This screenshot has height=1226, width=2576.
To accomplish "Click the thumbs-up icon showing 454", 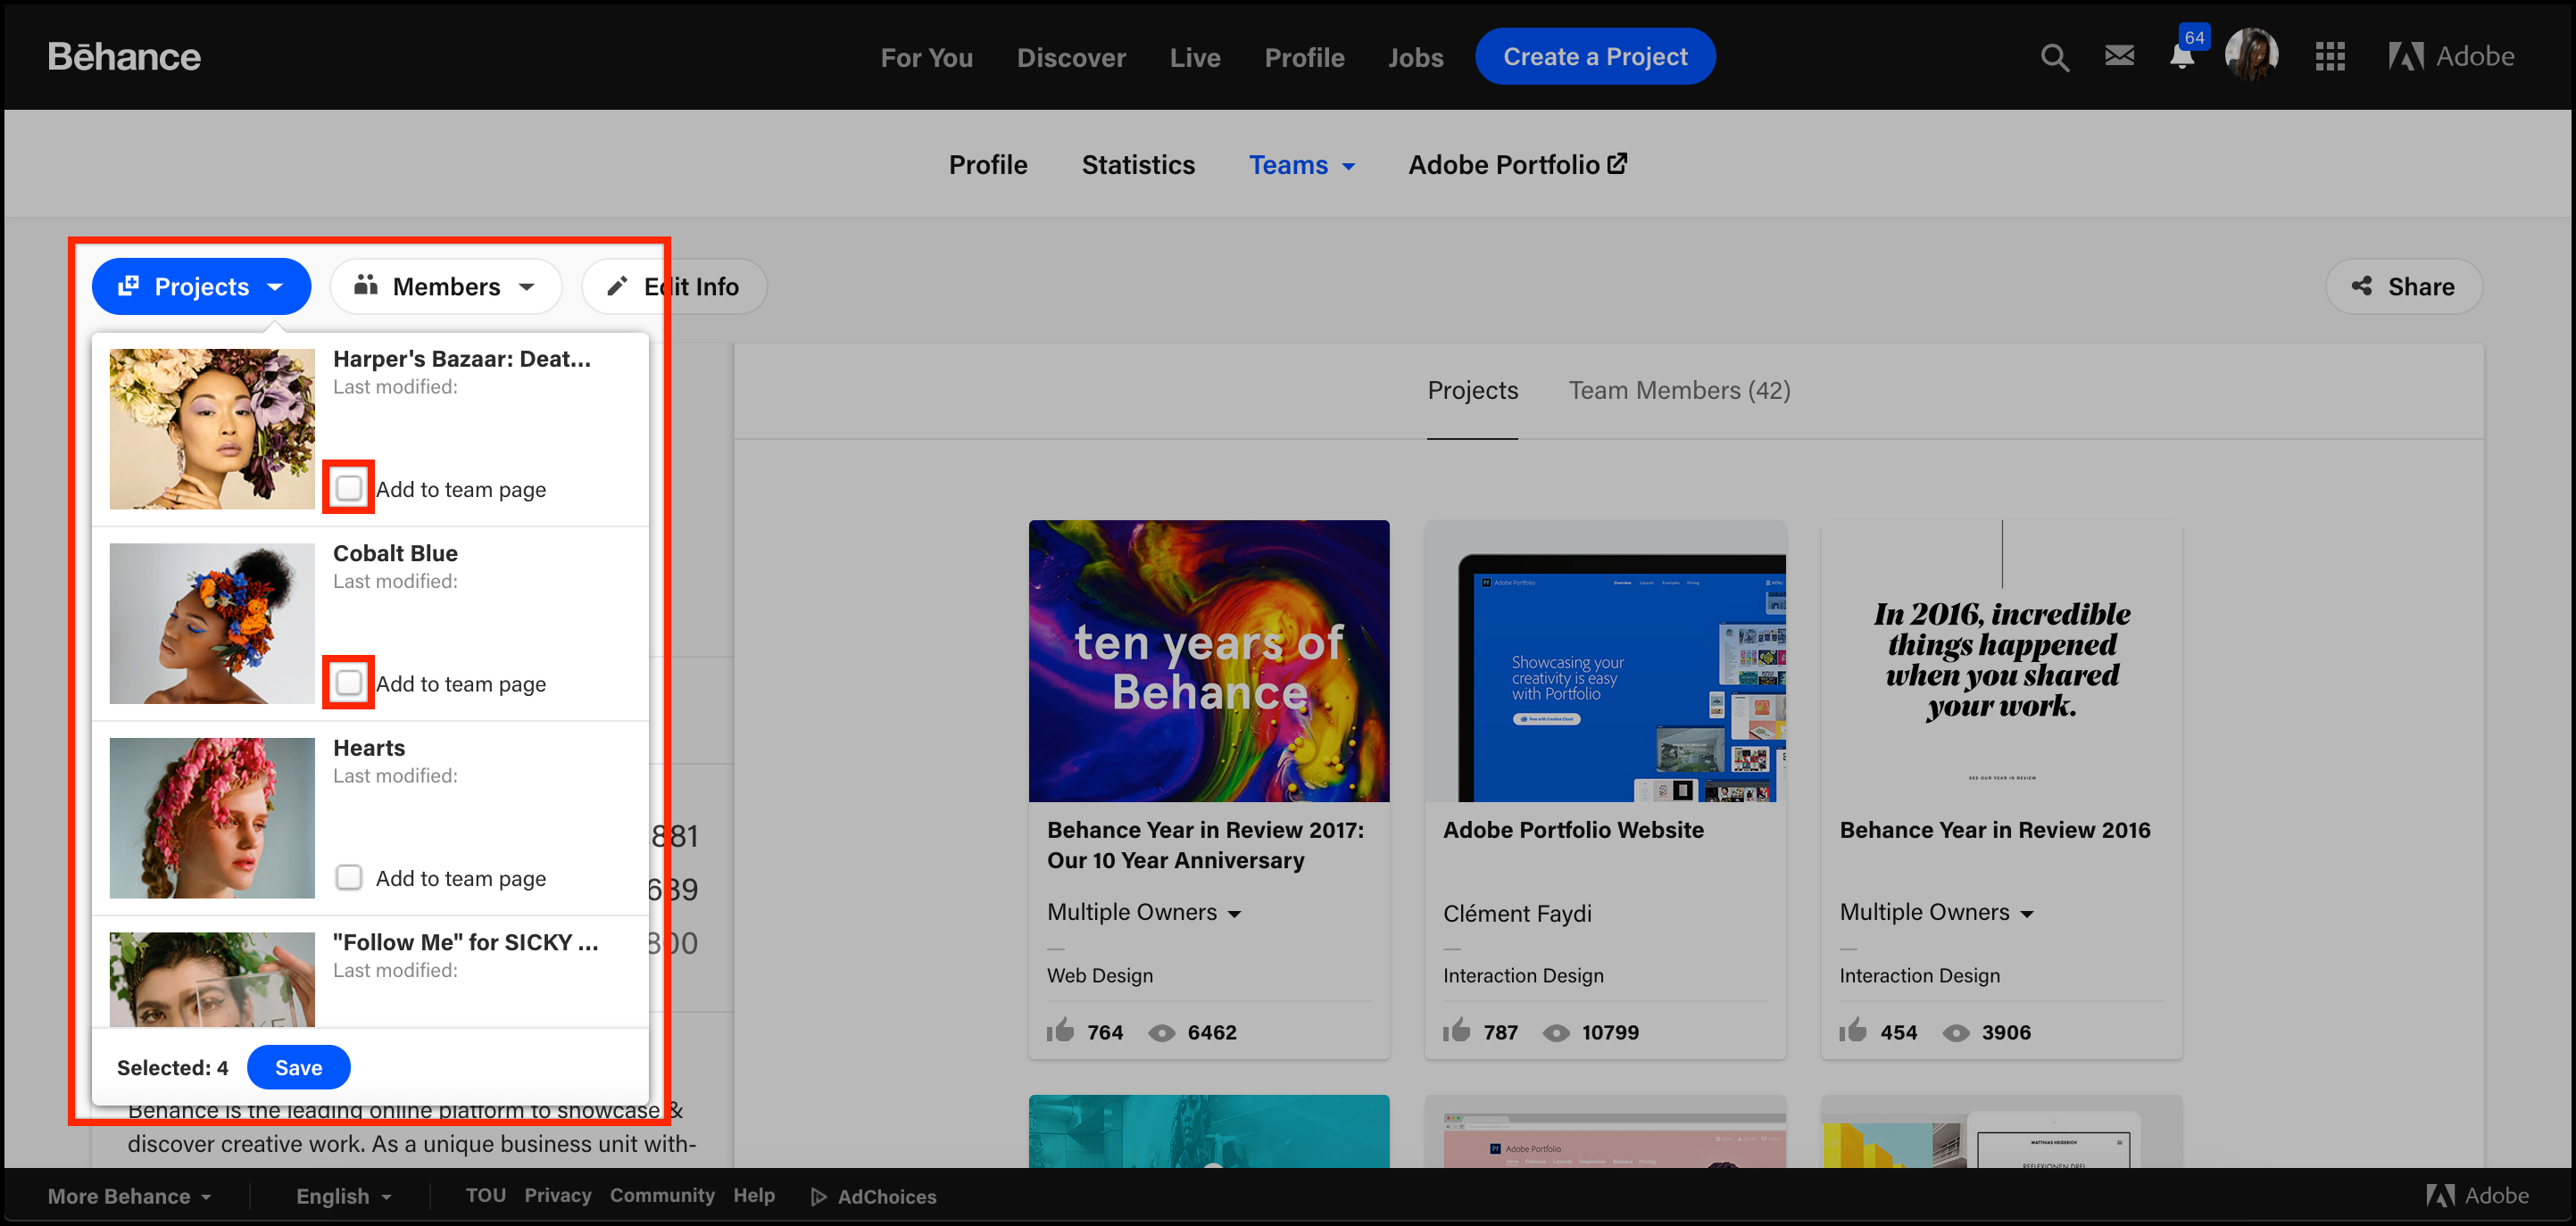I will pos(1853,1030).
